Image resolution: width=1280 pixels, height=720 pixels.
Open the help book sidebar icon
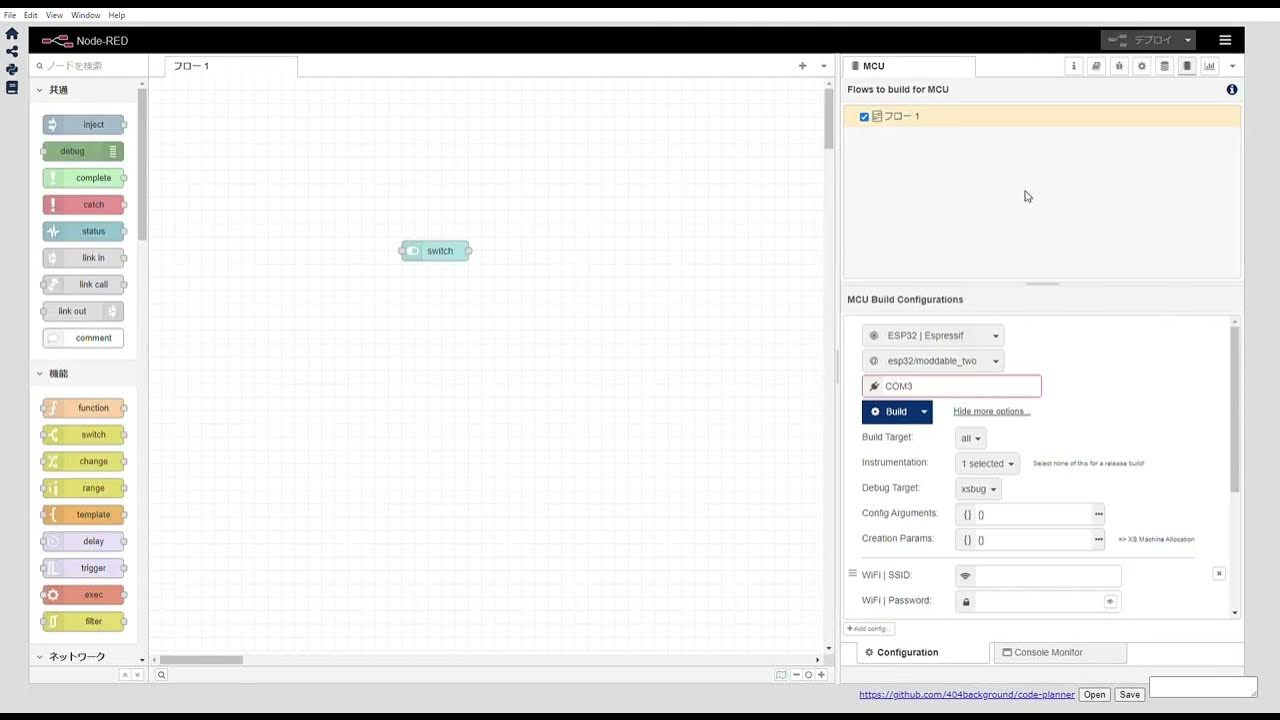(1096, 66)
